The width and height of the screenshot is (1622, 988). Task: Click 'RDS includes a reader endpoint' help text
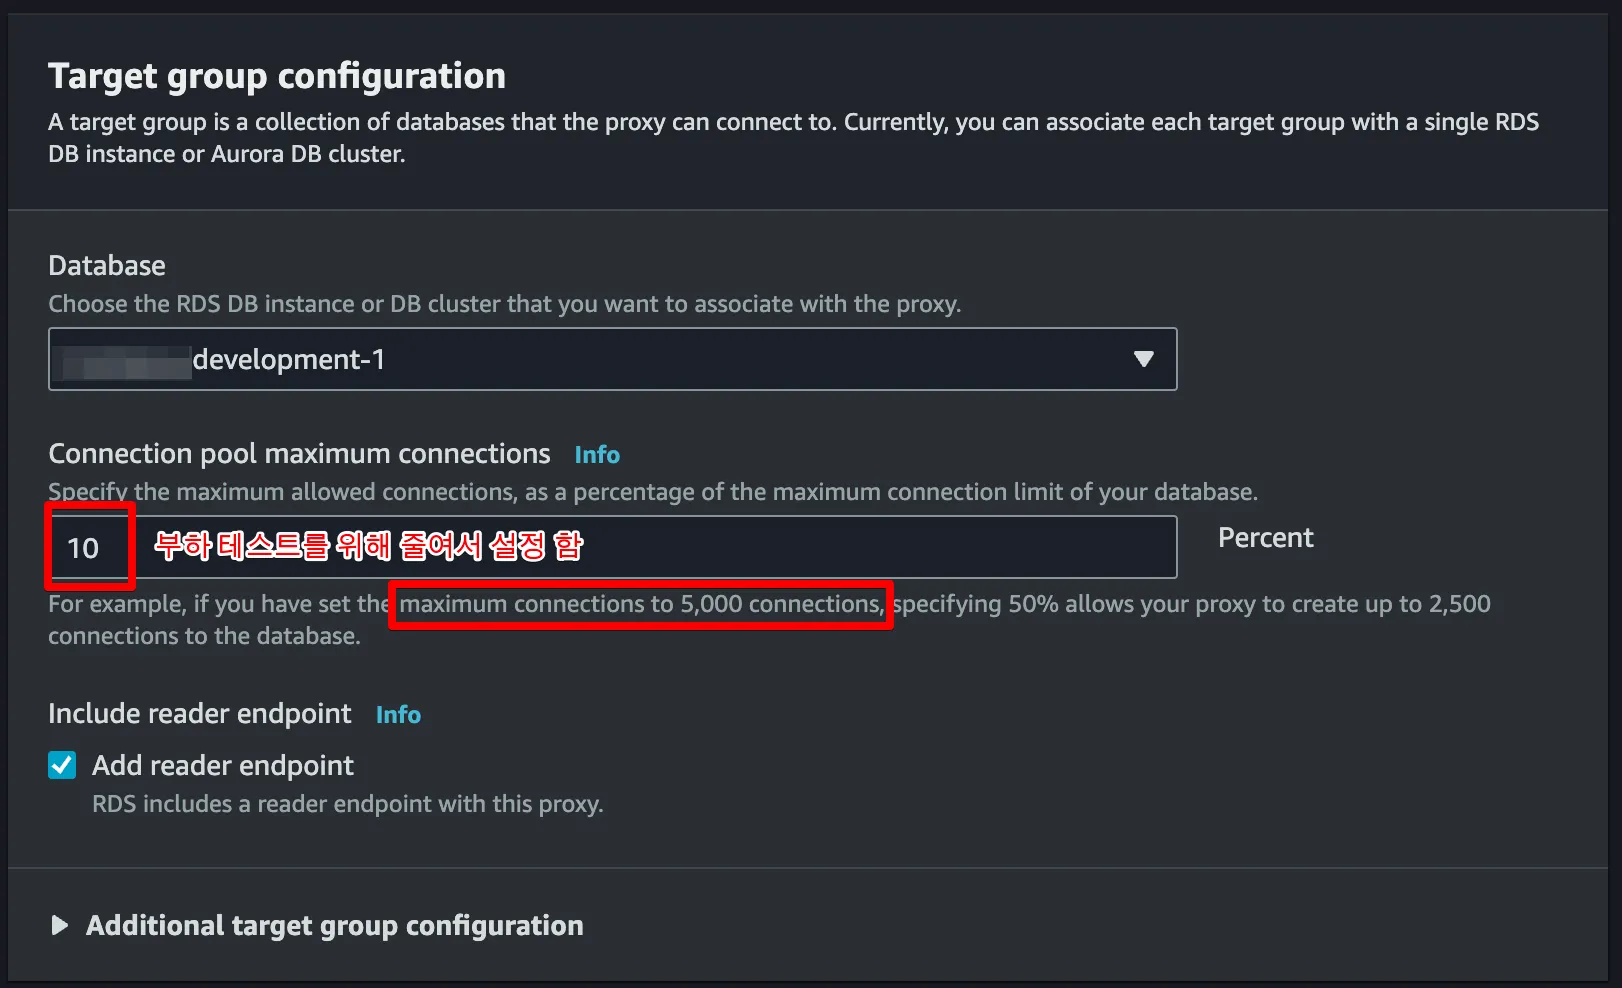coord(347,804)
